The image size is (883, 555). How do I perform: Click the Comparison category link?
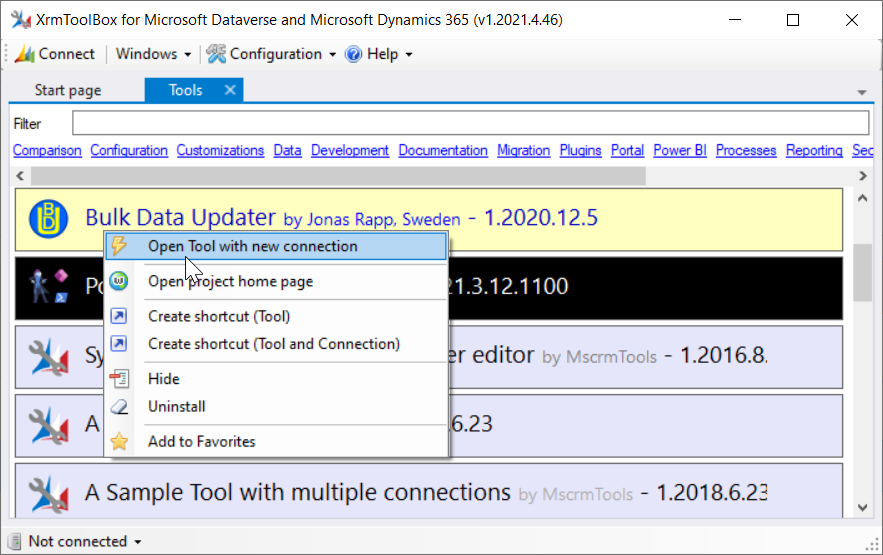47,150
